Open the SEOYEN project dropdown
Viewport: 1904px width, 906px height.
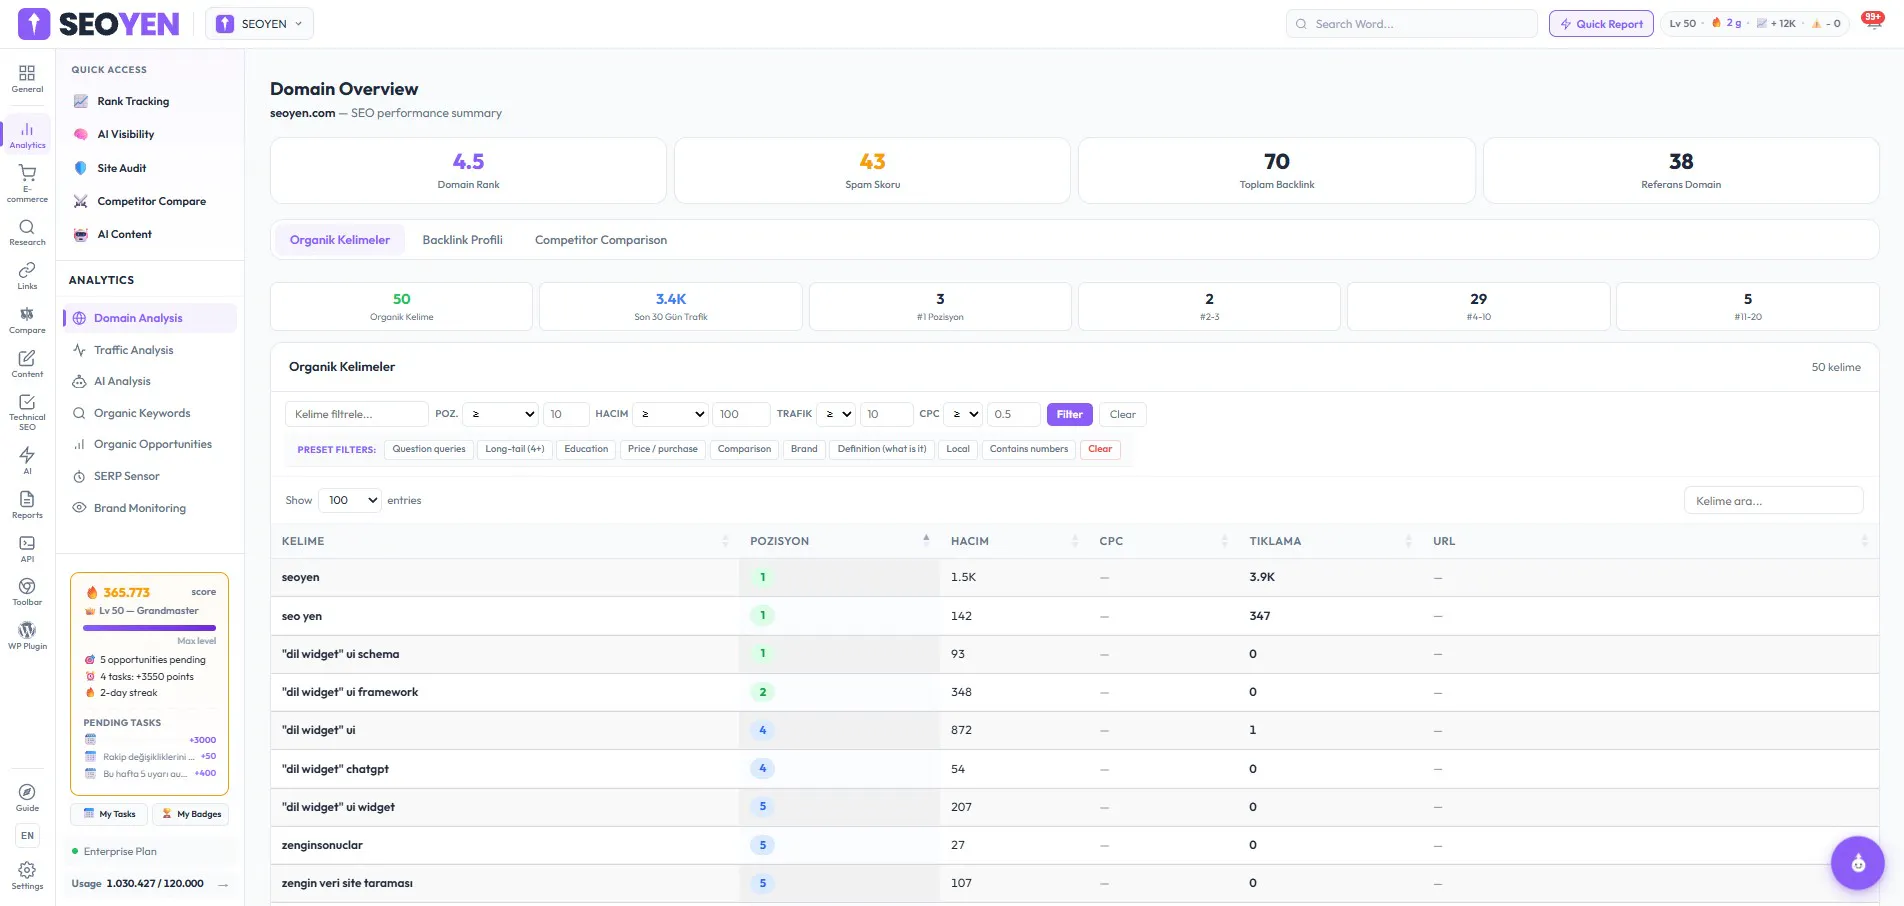pos(259,24)
